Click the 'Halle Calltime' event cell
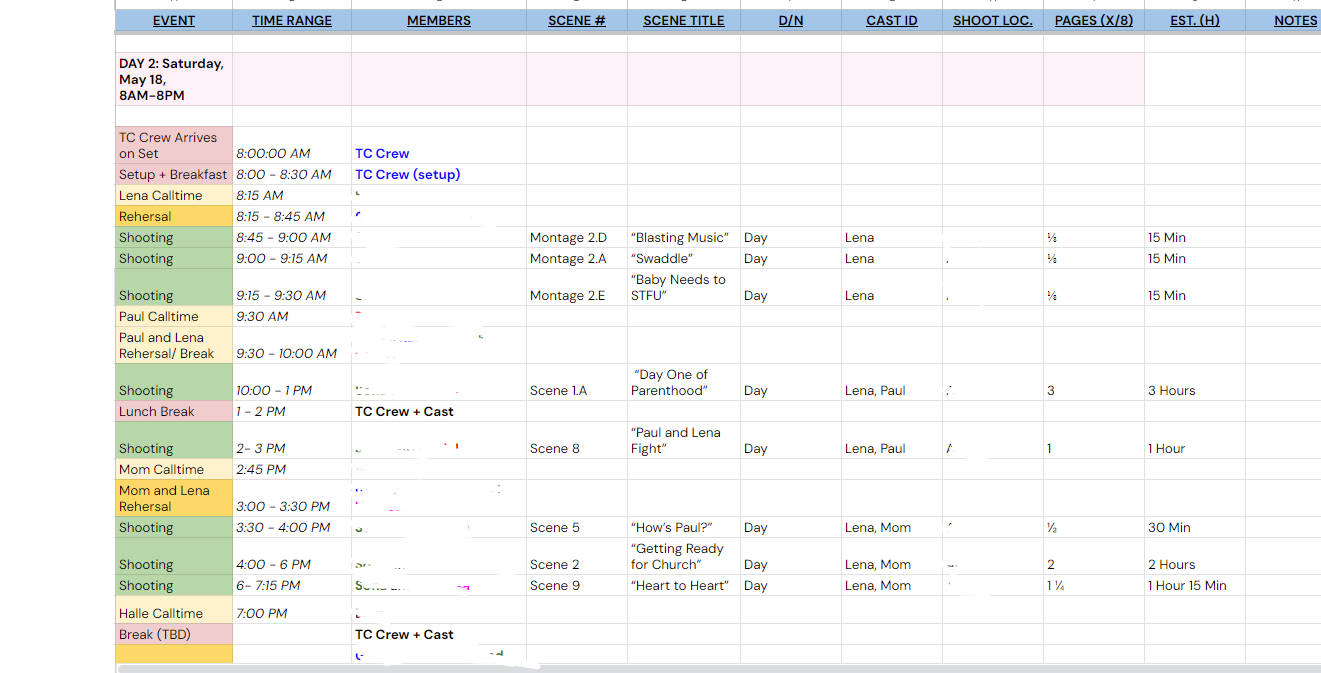The height and width of the screenshot is (673, 1321). pos(174,610)
